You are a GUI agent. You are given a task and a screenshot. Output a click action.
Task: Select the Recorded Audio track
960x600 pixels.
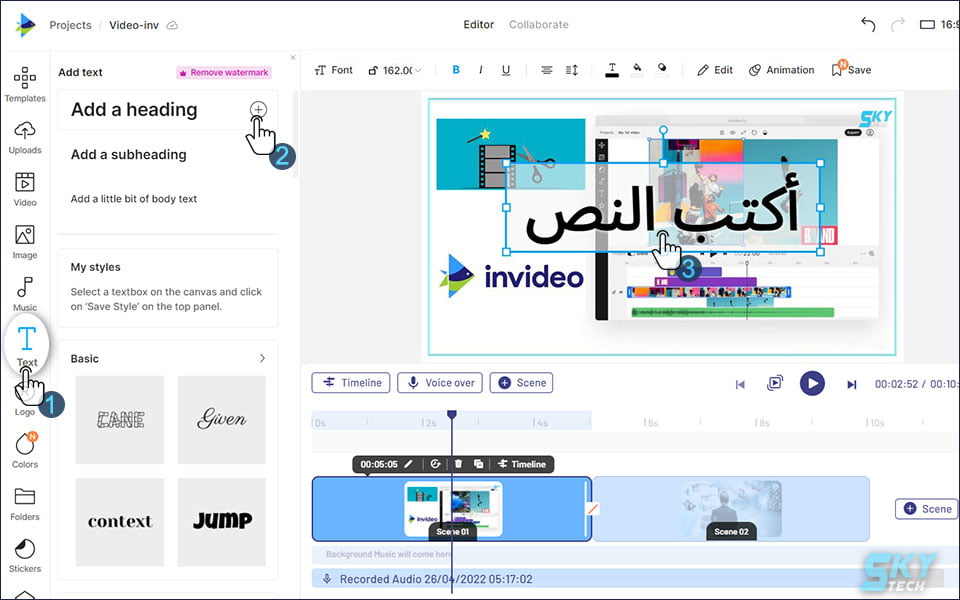point(636,579)
